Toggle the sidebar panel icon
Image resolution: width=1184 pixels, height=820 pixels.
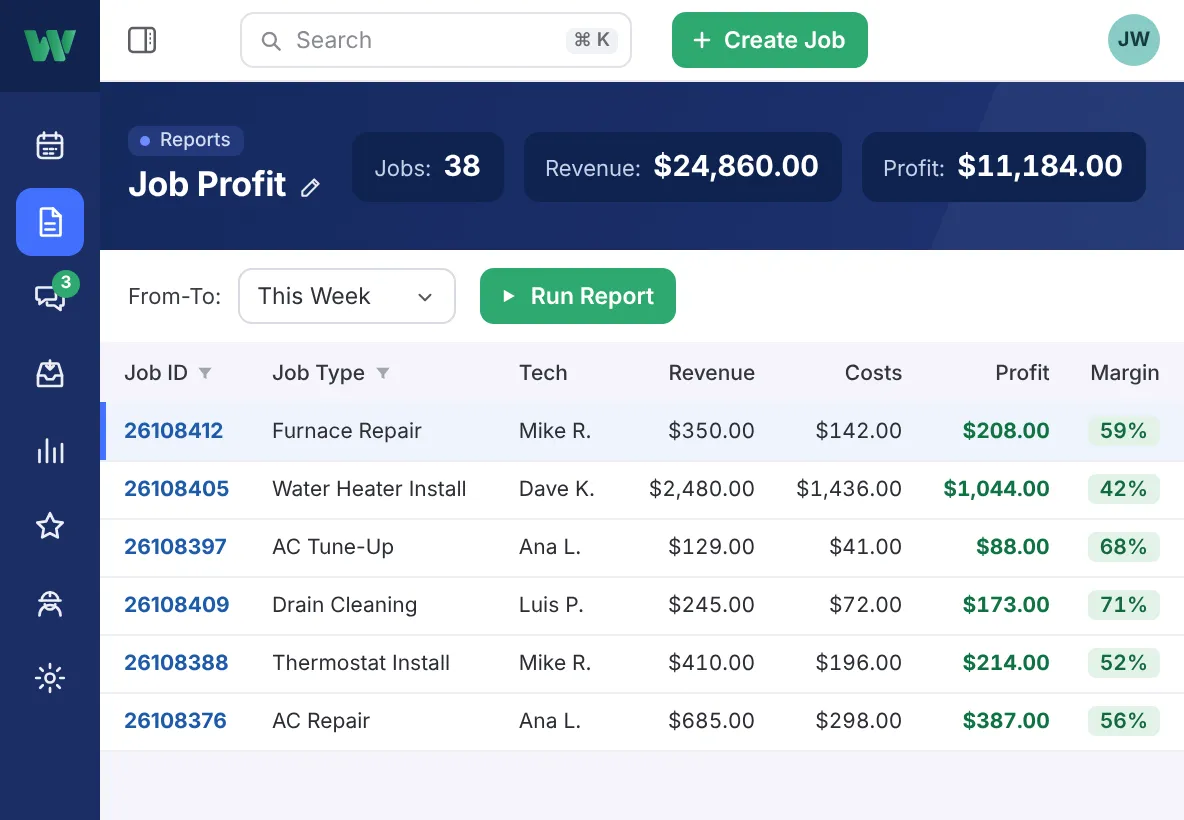pyautogui.click(x=142, y=40)
